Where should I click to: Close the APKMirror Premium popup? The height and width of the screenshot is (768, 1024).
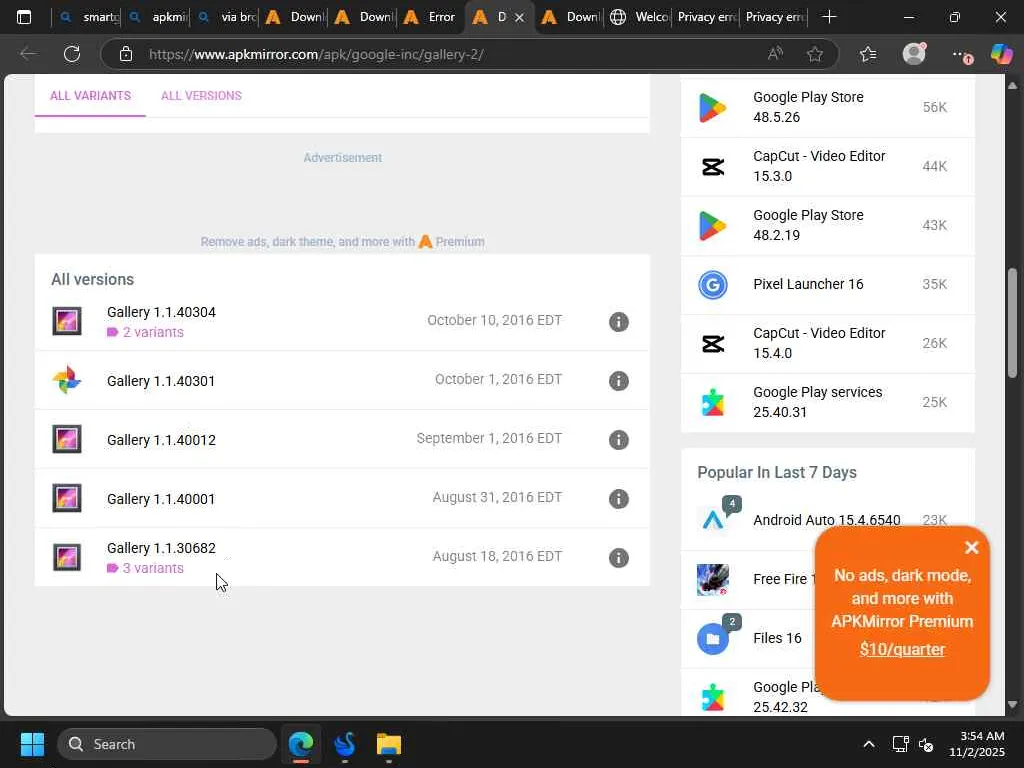coord(972,547)
